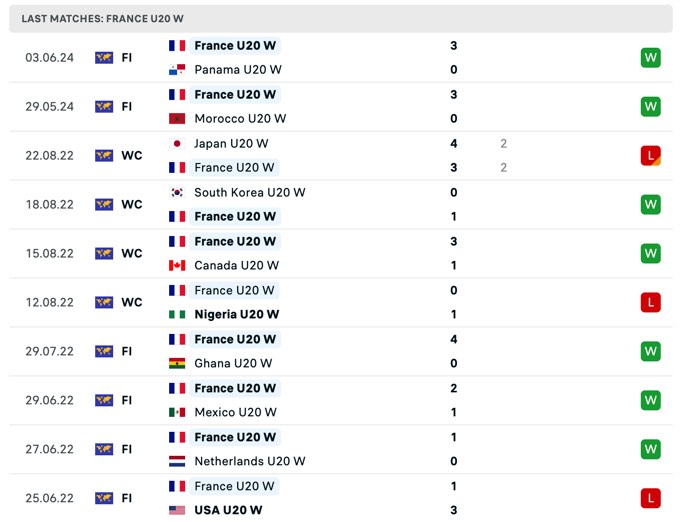Click the Morocco flag icon

tap(177, 119)
